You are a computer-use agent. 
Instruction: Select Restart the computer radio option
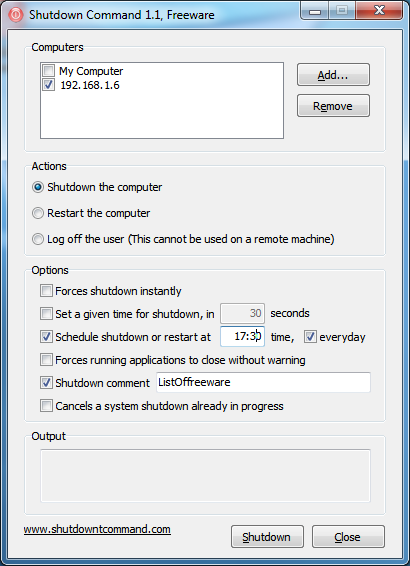tap(38, 213)
